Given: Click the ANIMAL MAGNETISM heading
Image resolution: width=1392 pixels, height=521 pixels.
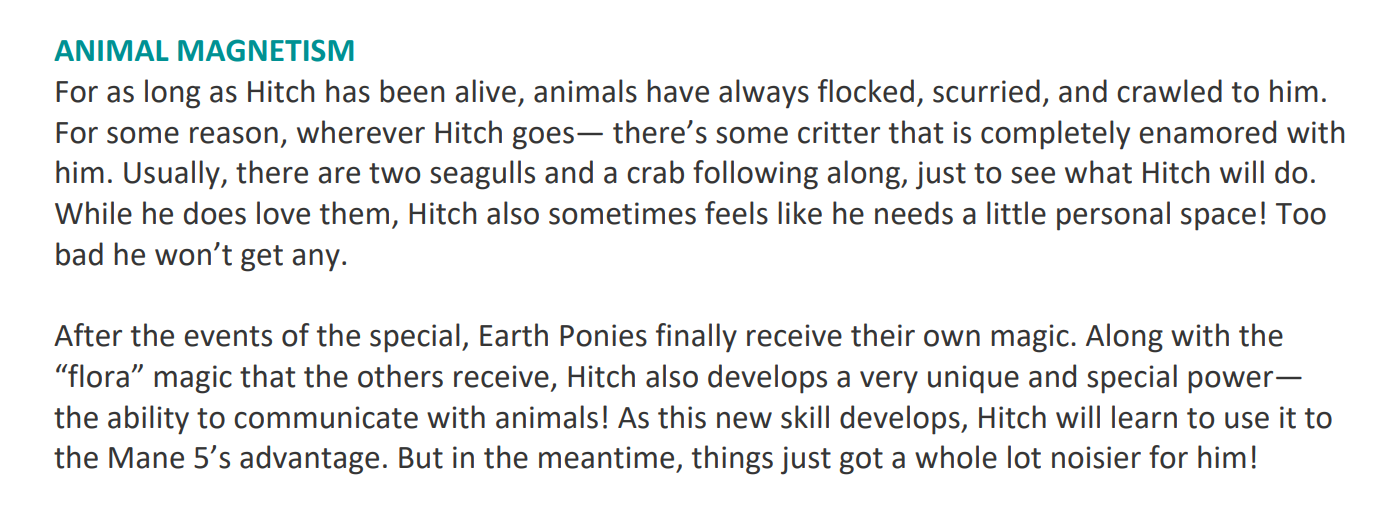Looking at the screenshot, I should pyautogui.click(x=204, y=51).
